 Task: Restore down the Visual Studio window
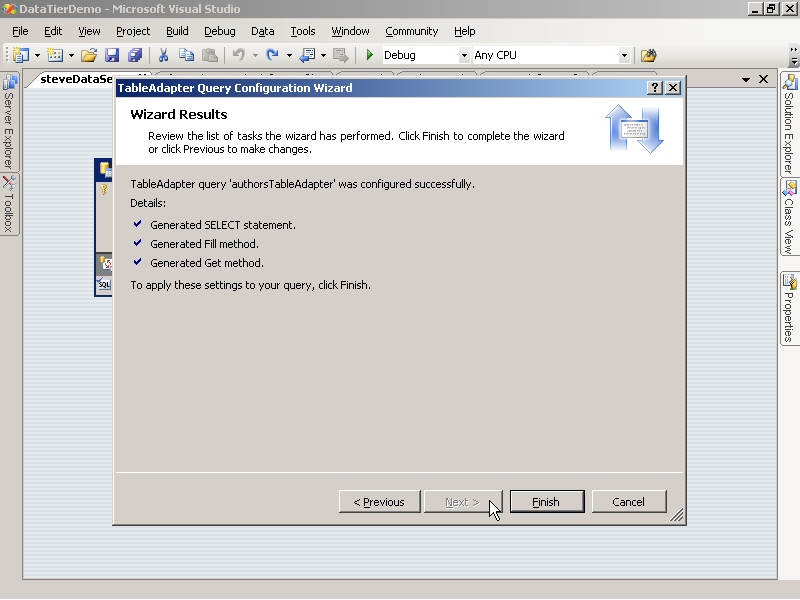(x=770, y=9)
